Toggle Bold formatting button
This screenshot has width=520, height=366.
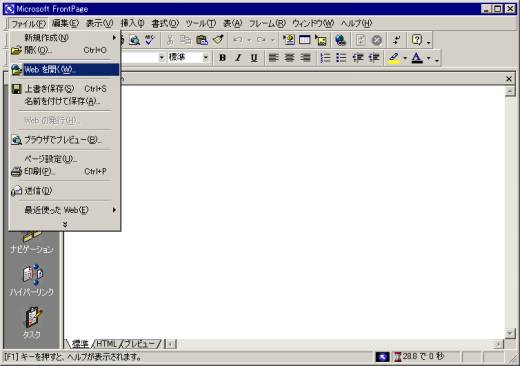coord(222,58)
